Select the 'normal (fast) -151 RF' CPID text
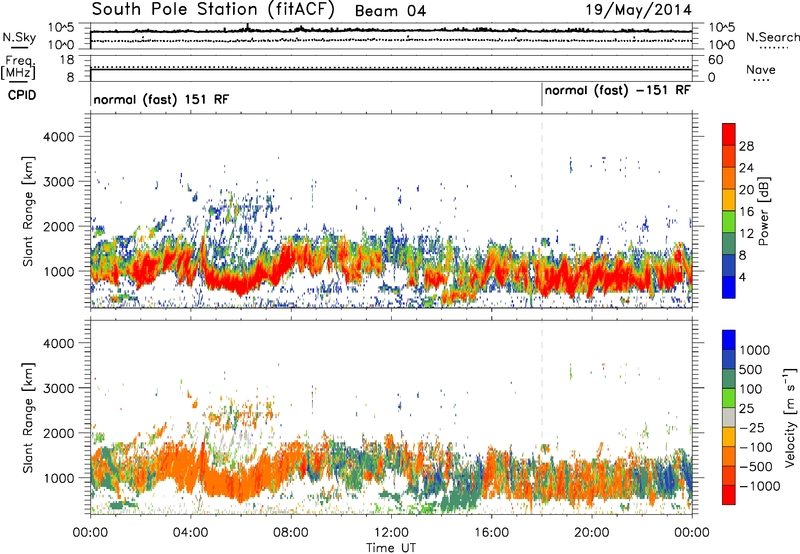800x554 pixels. coord(617,90)
